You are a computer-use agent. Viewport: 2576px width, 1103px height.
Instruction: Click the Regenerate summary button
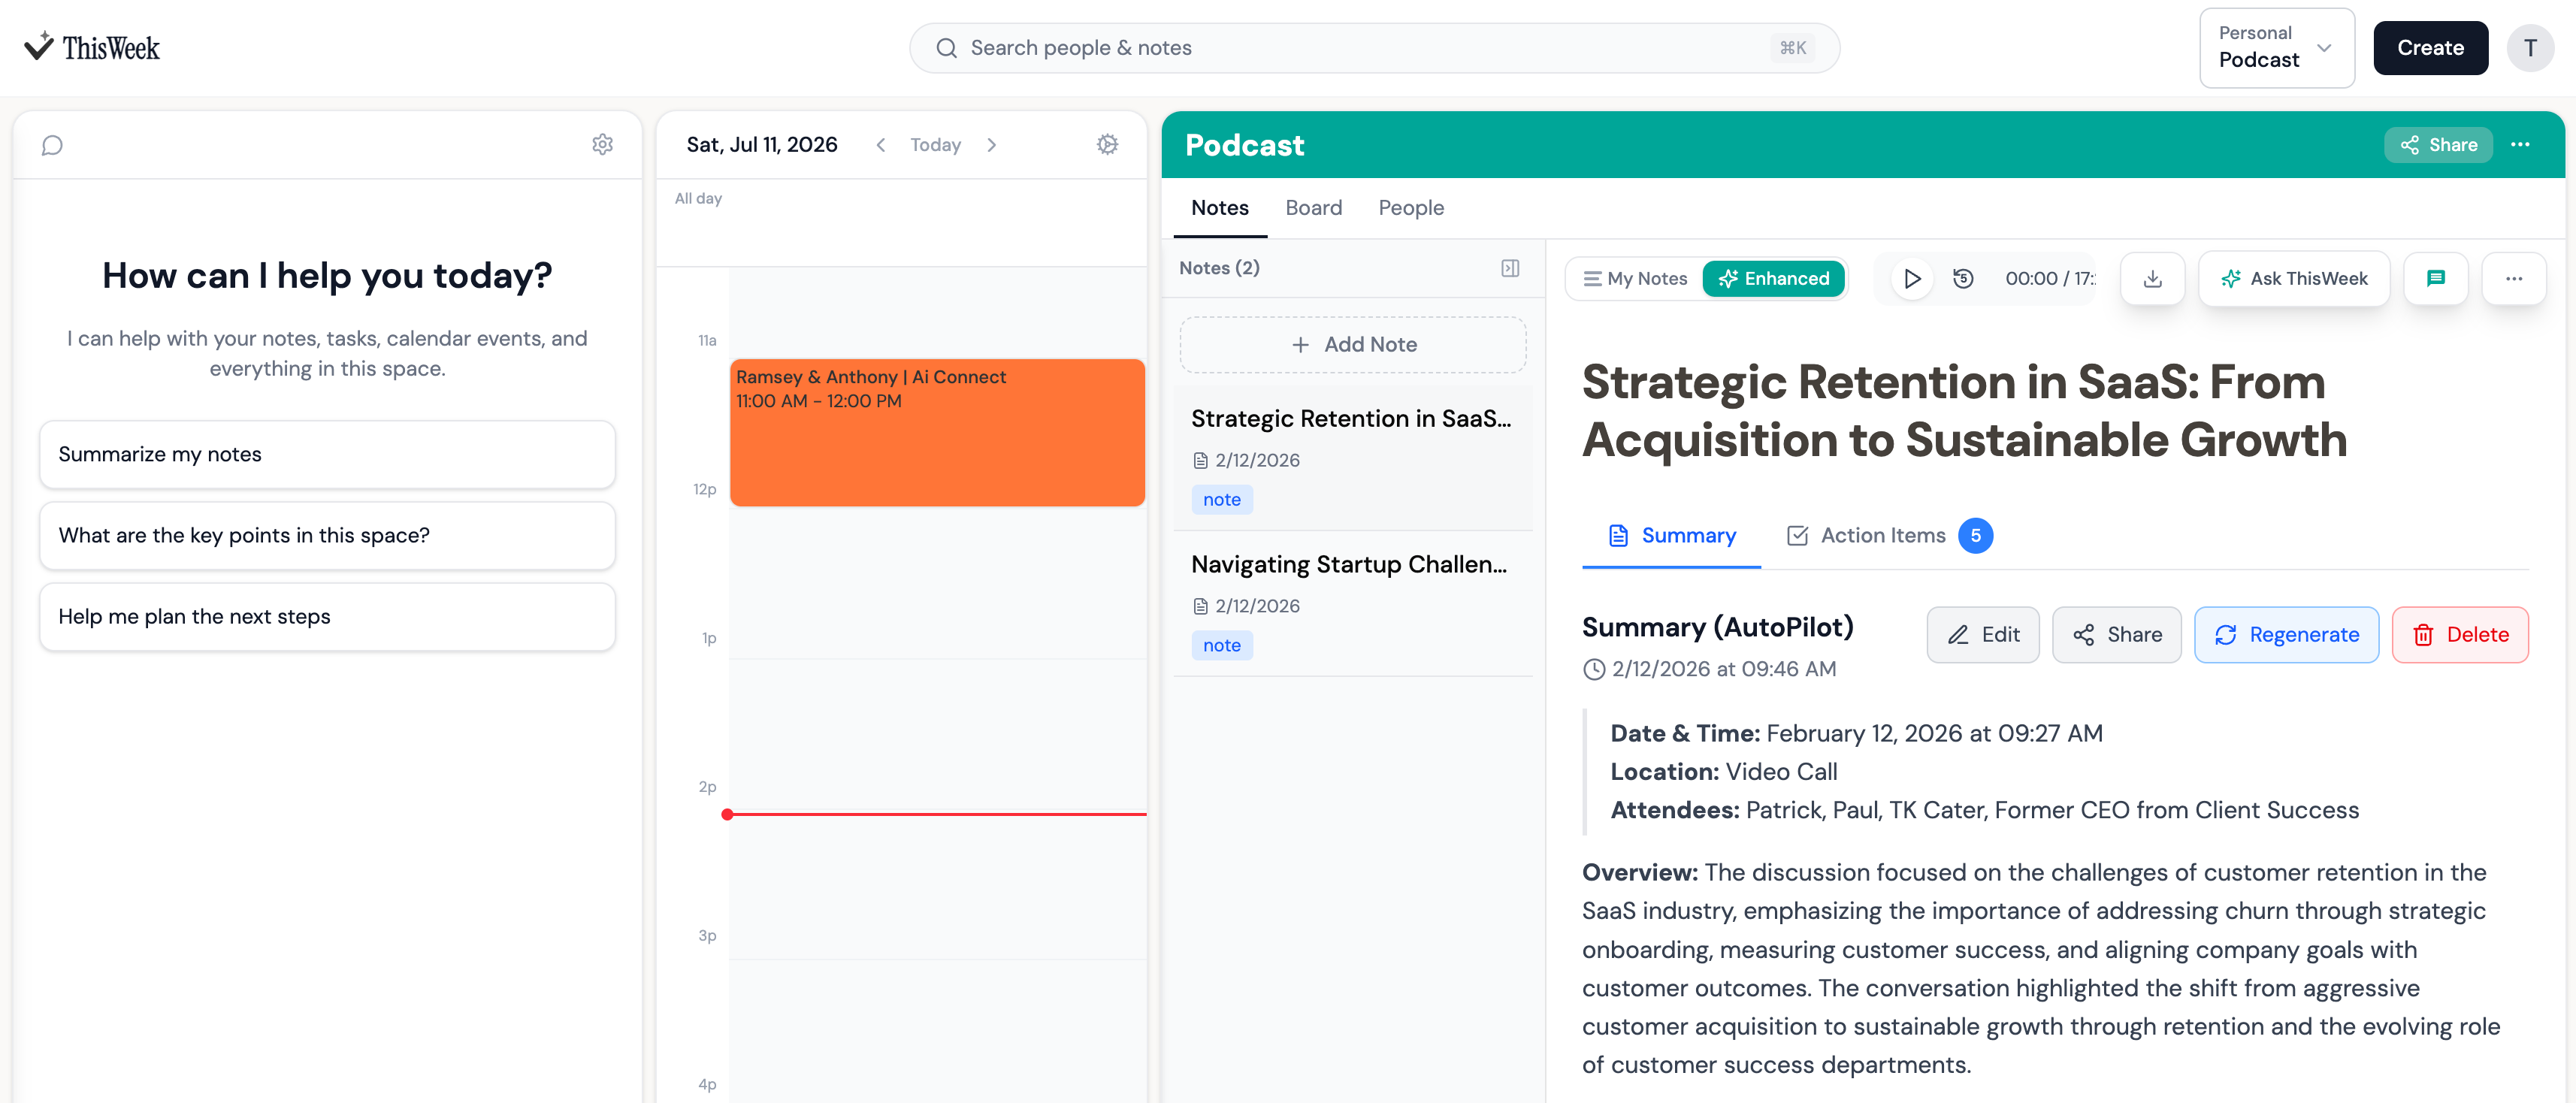click(x=2286, y=635)
